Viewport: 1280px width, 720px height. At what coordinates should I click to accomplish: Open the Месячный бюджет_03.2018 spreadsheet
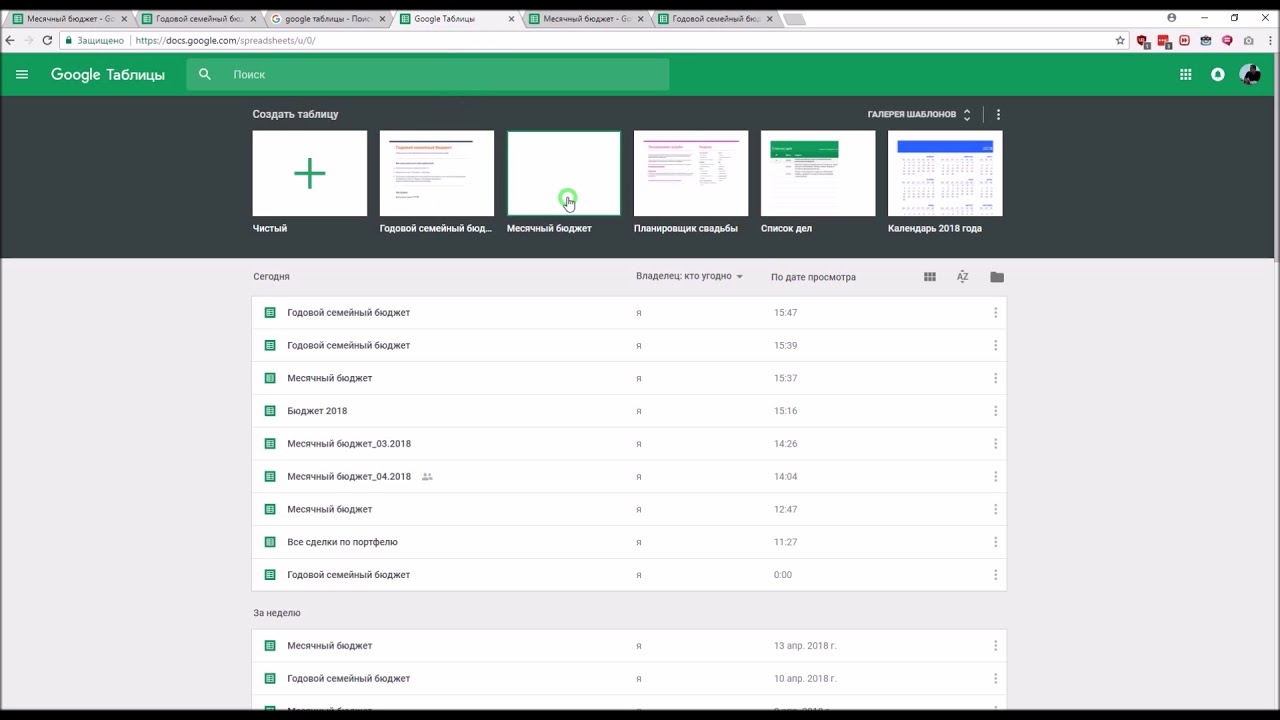(348, 444)
